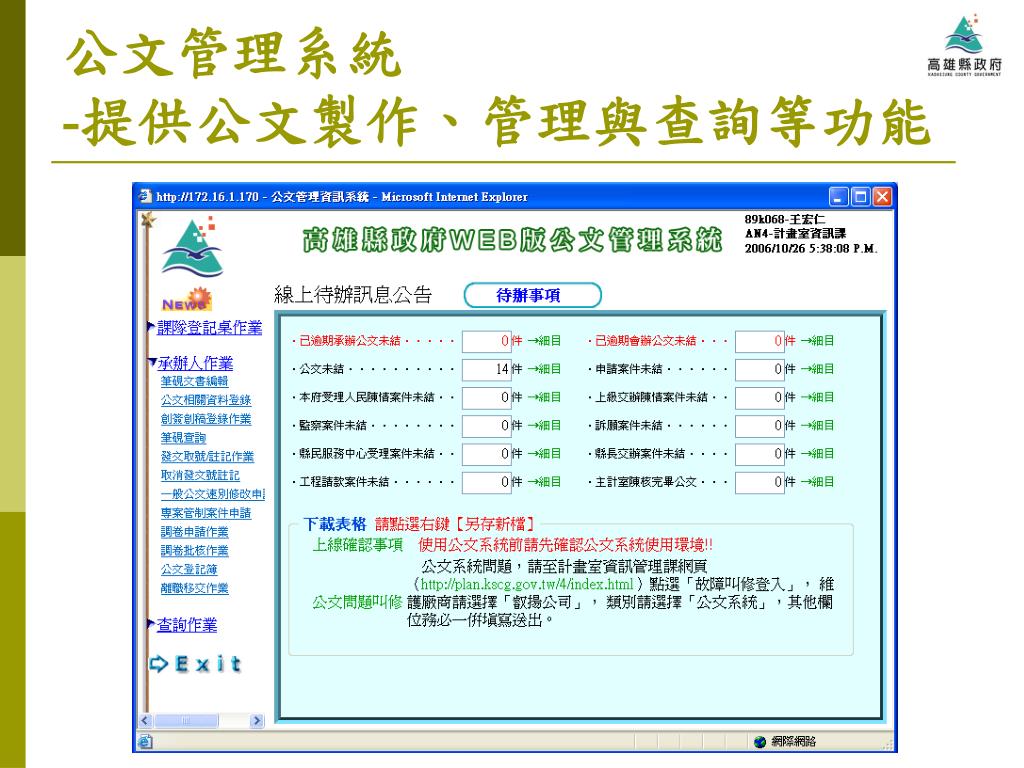Collapse 承辦人作業 section
The width and height of the screenshot is (1024, 768).
195,362
